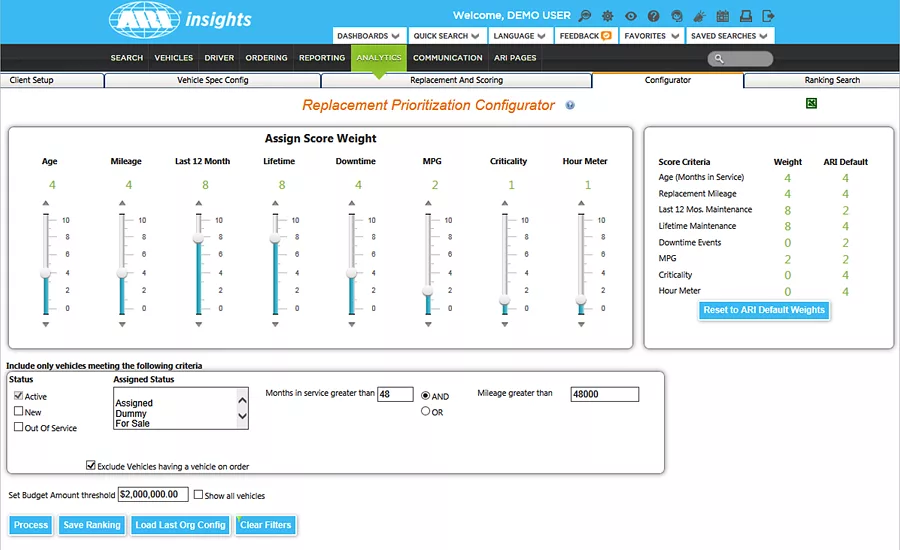The image size is (900, 550).
Task: Open the help question mark icon
Action: point(653,16)
